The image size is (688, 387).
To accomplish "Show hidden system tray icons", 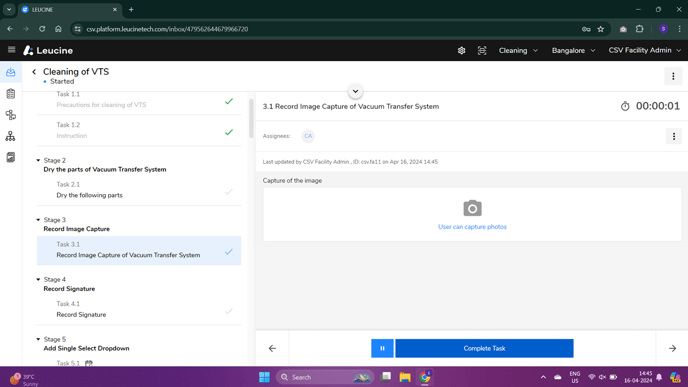I will tap(543, 377).
